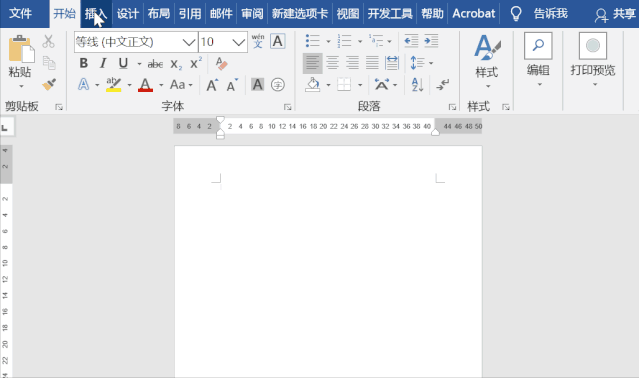Expand the Paste options arrow

(x=21, y=86)
